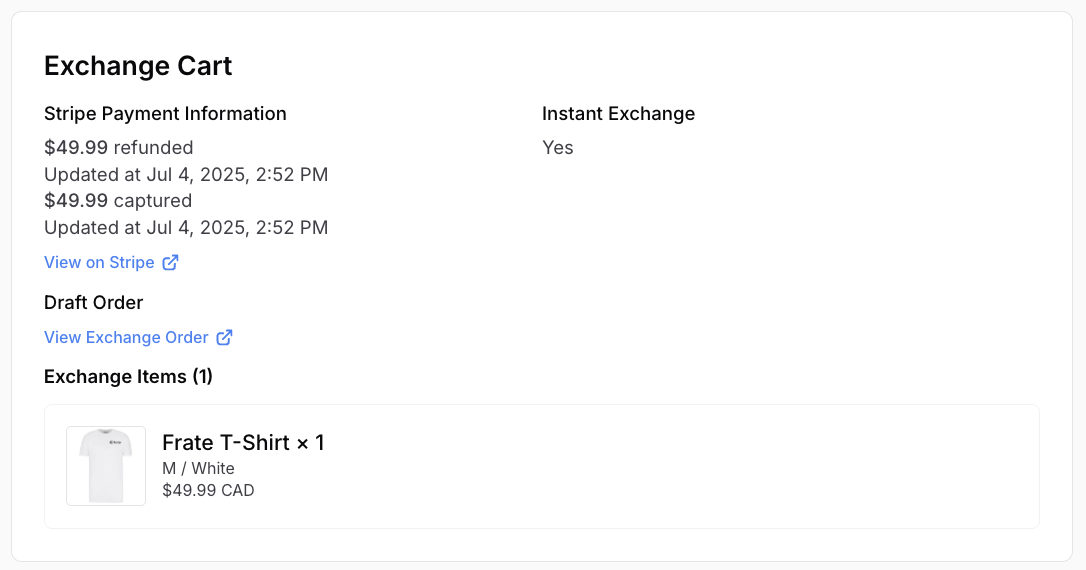1086x570 pixels.
Task: Click the Exchange Cart heading
Action: coord(138,66)
